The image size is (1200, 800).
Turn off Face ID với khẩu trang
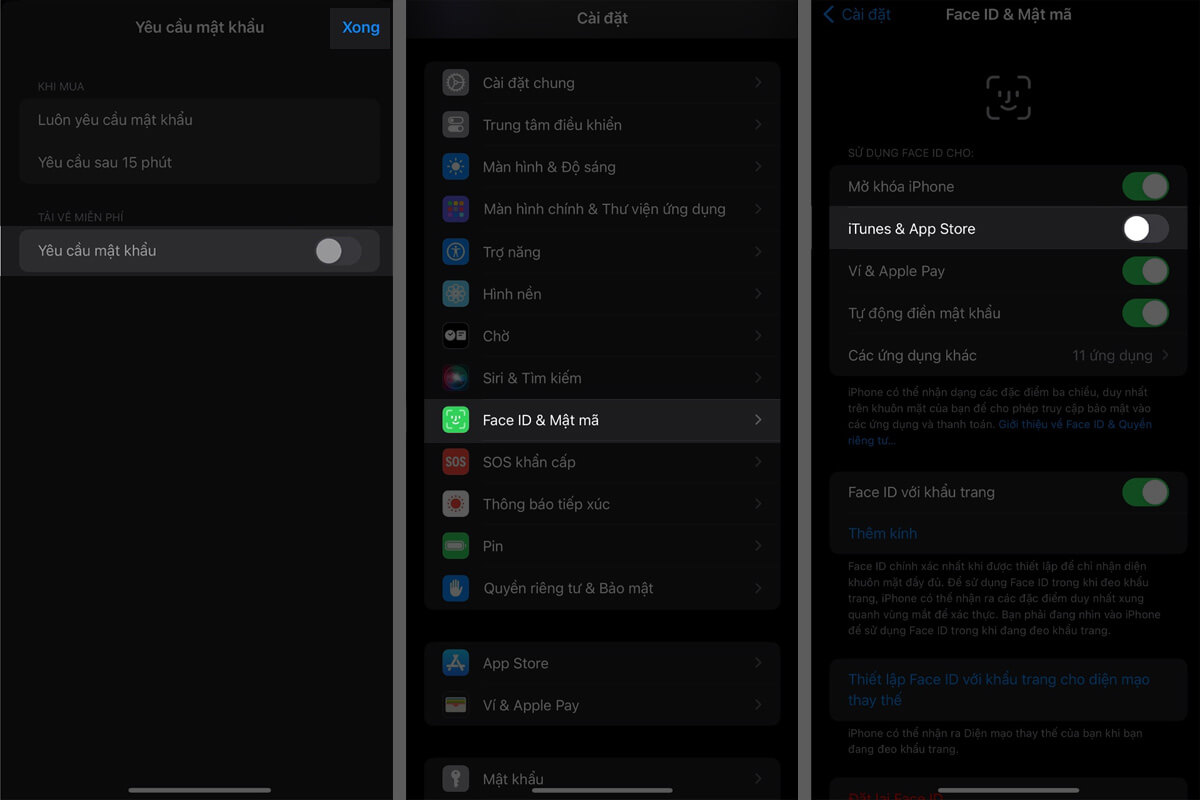[x=1145, y=492]
